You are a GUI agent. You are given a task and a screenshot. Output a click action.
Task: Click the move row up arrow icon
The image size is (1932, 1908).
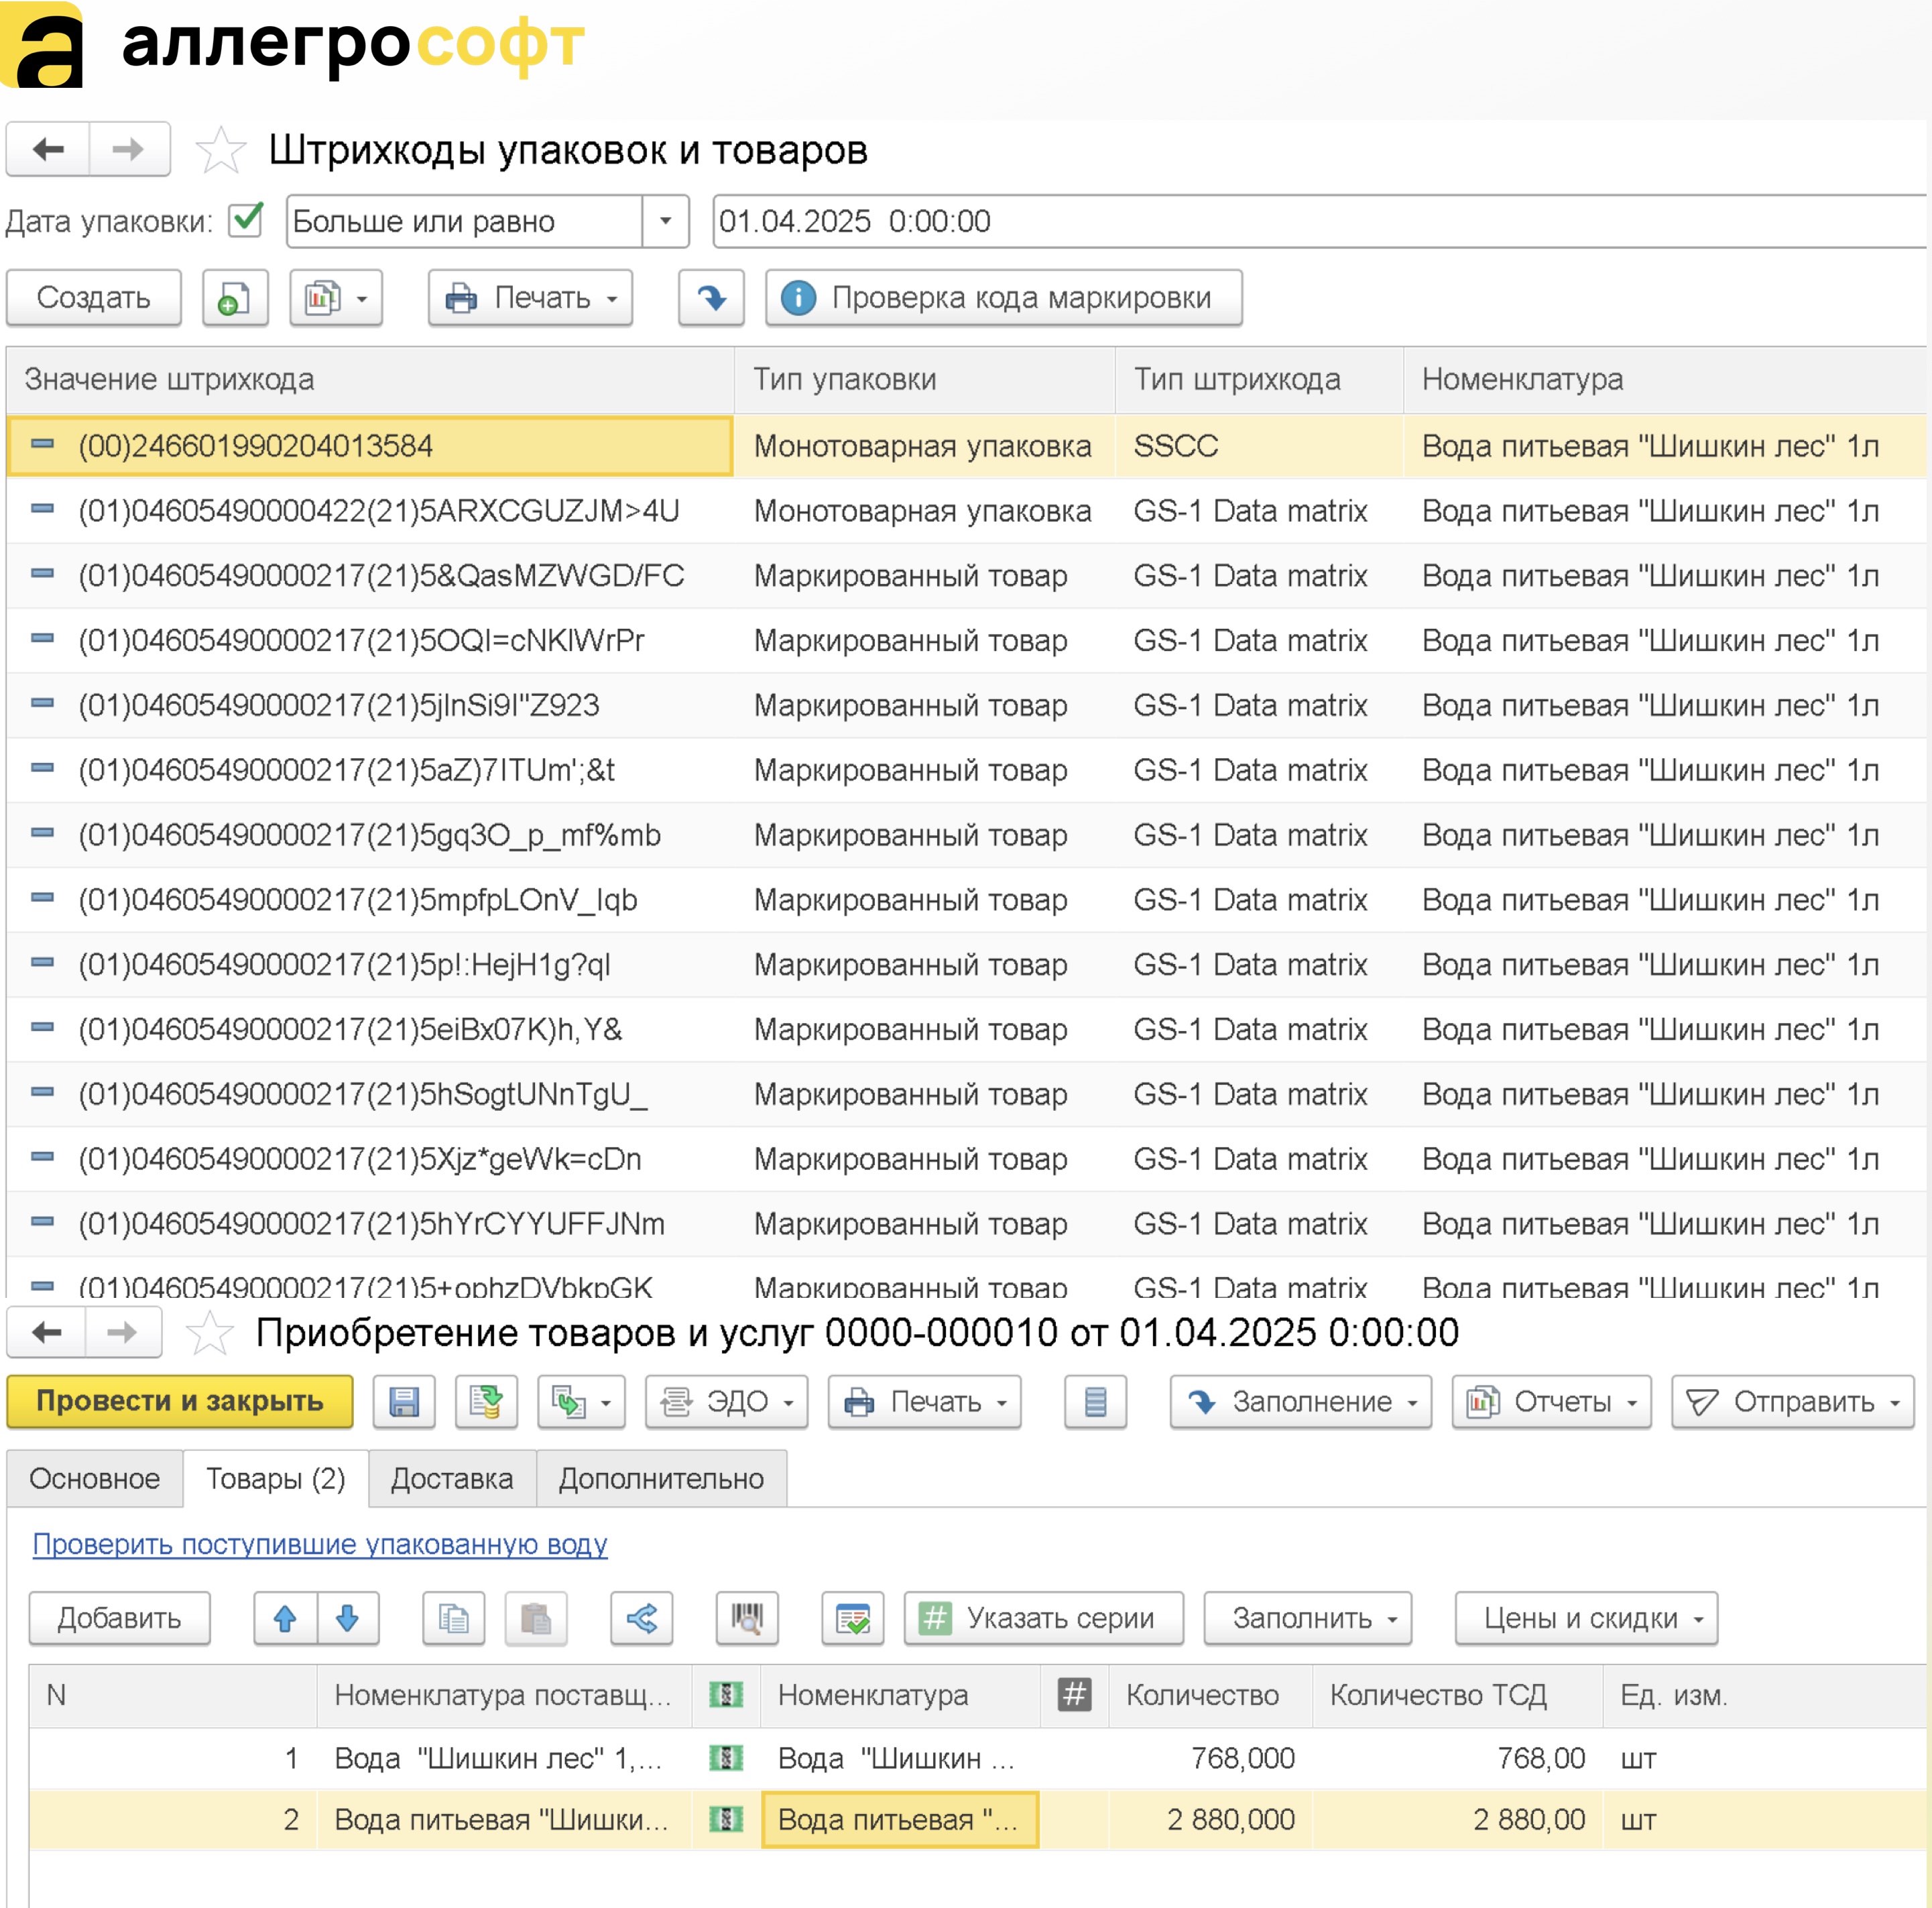click(x=285, y=1618)
